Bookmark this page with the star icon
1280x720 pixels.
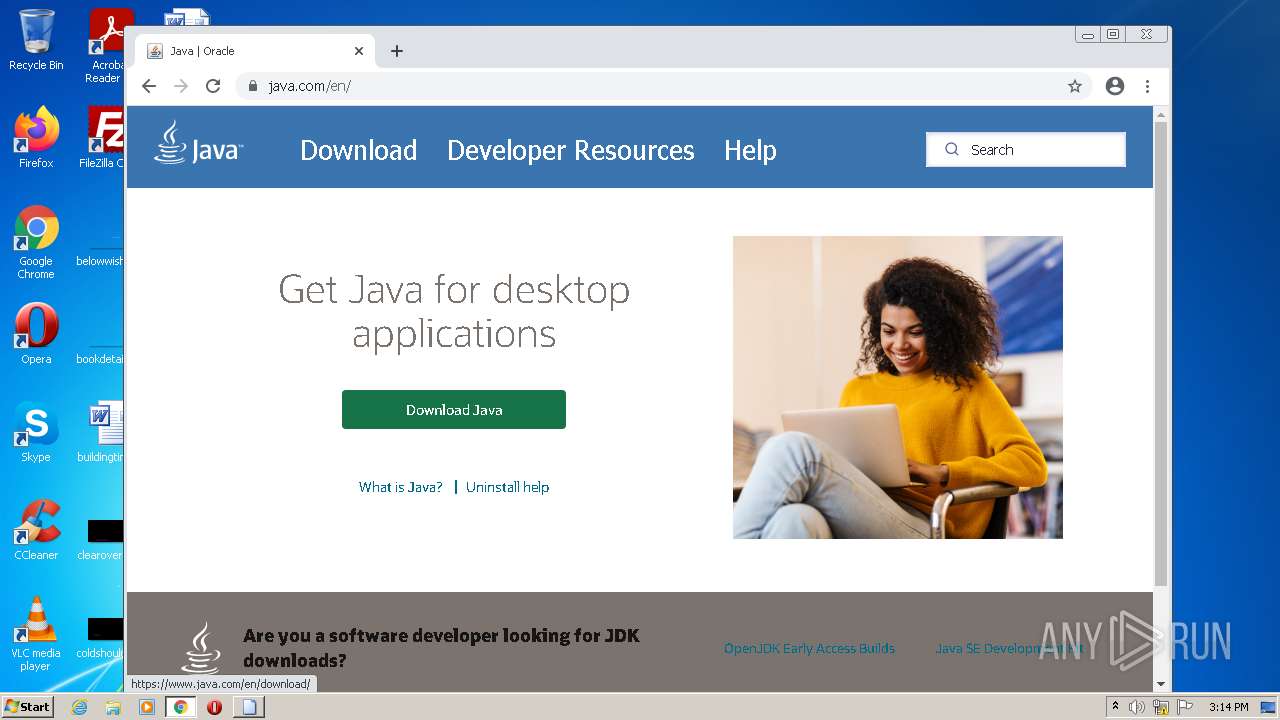1075,86
